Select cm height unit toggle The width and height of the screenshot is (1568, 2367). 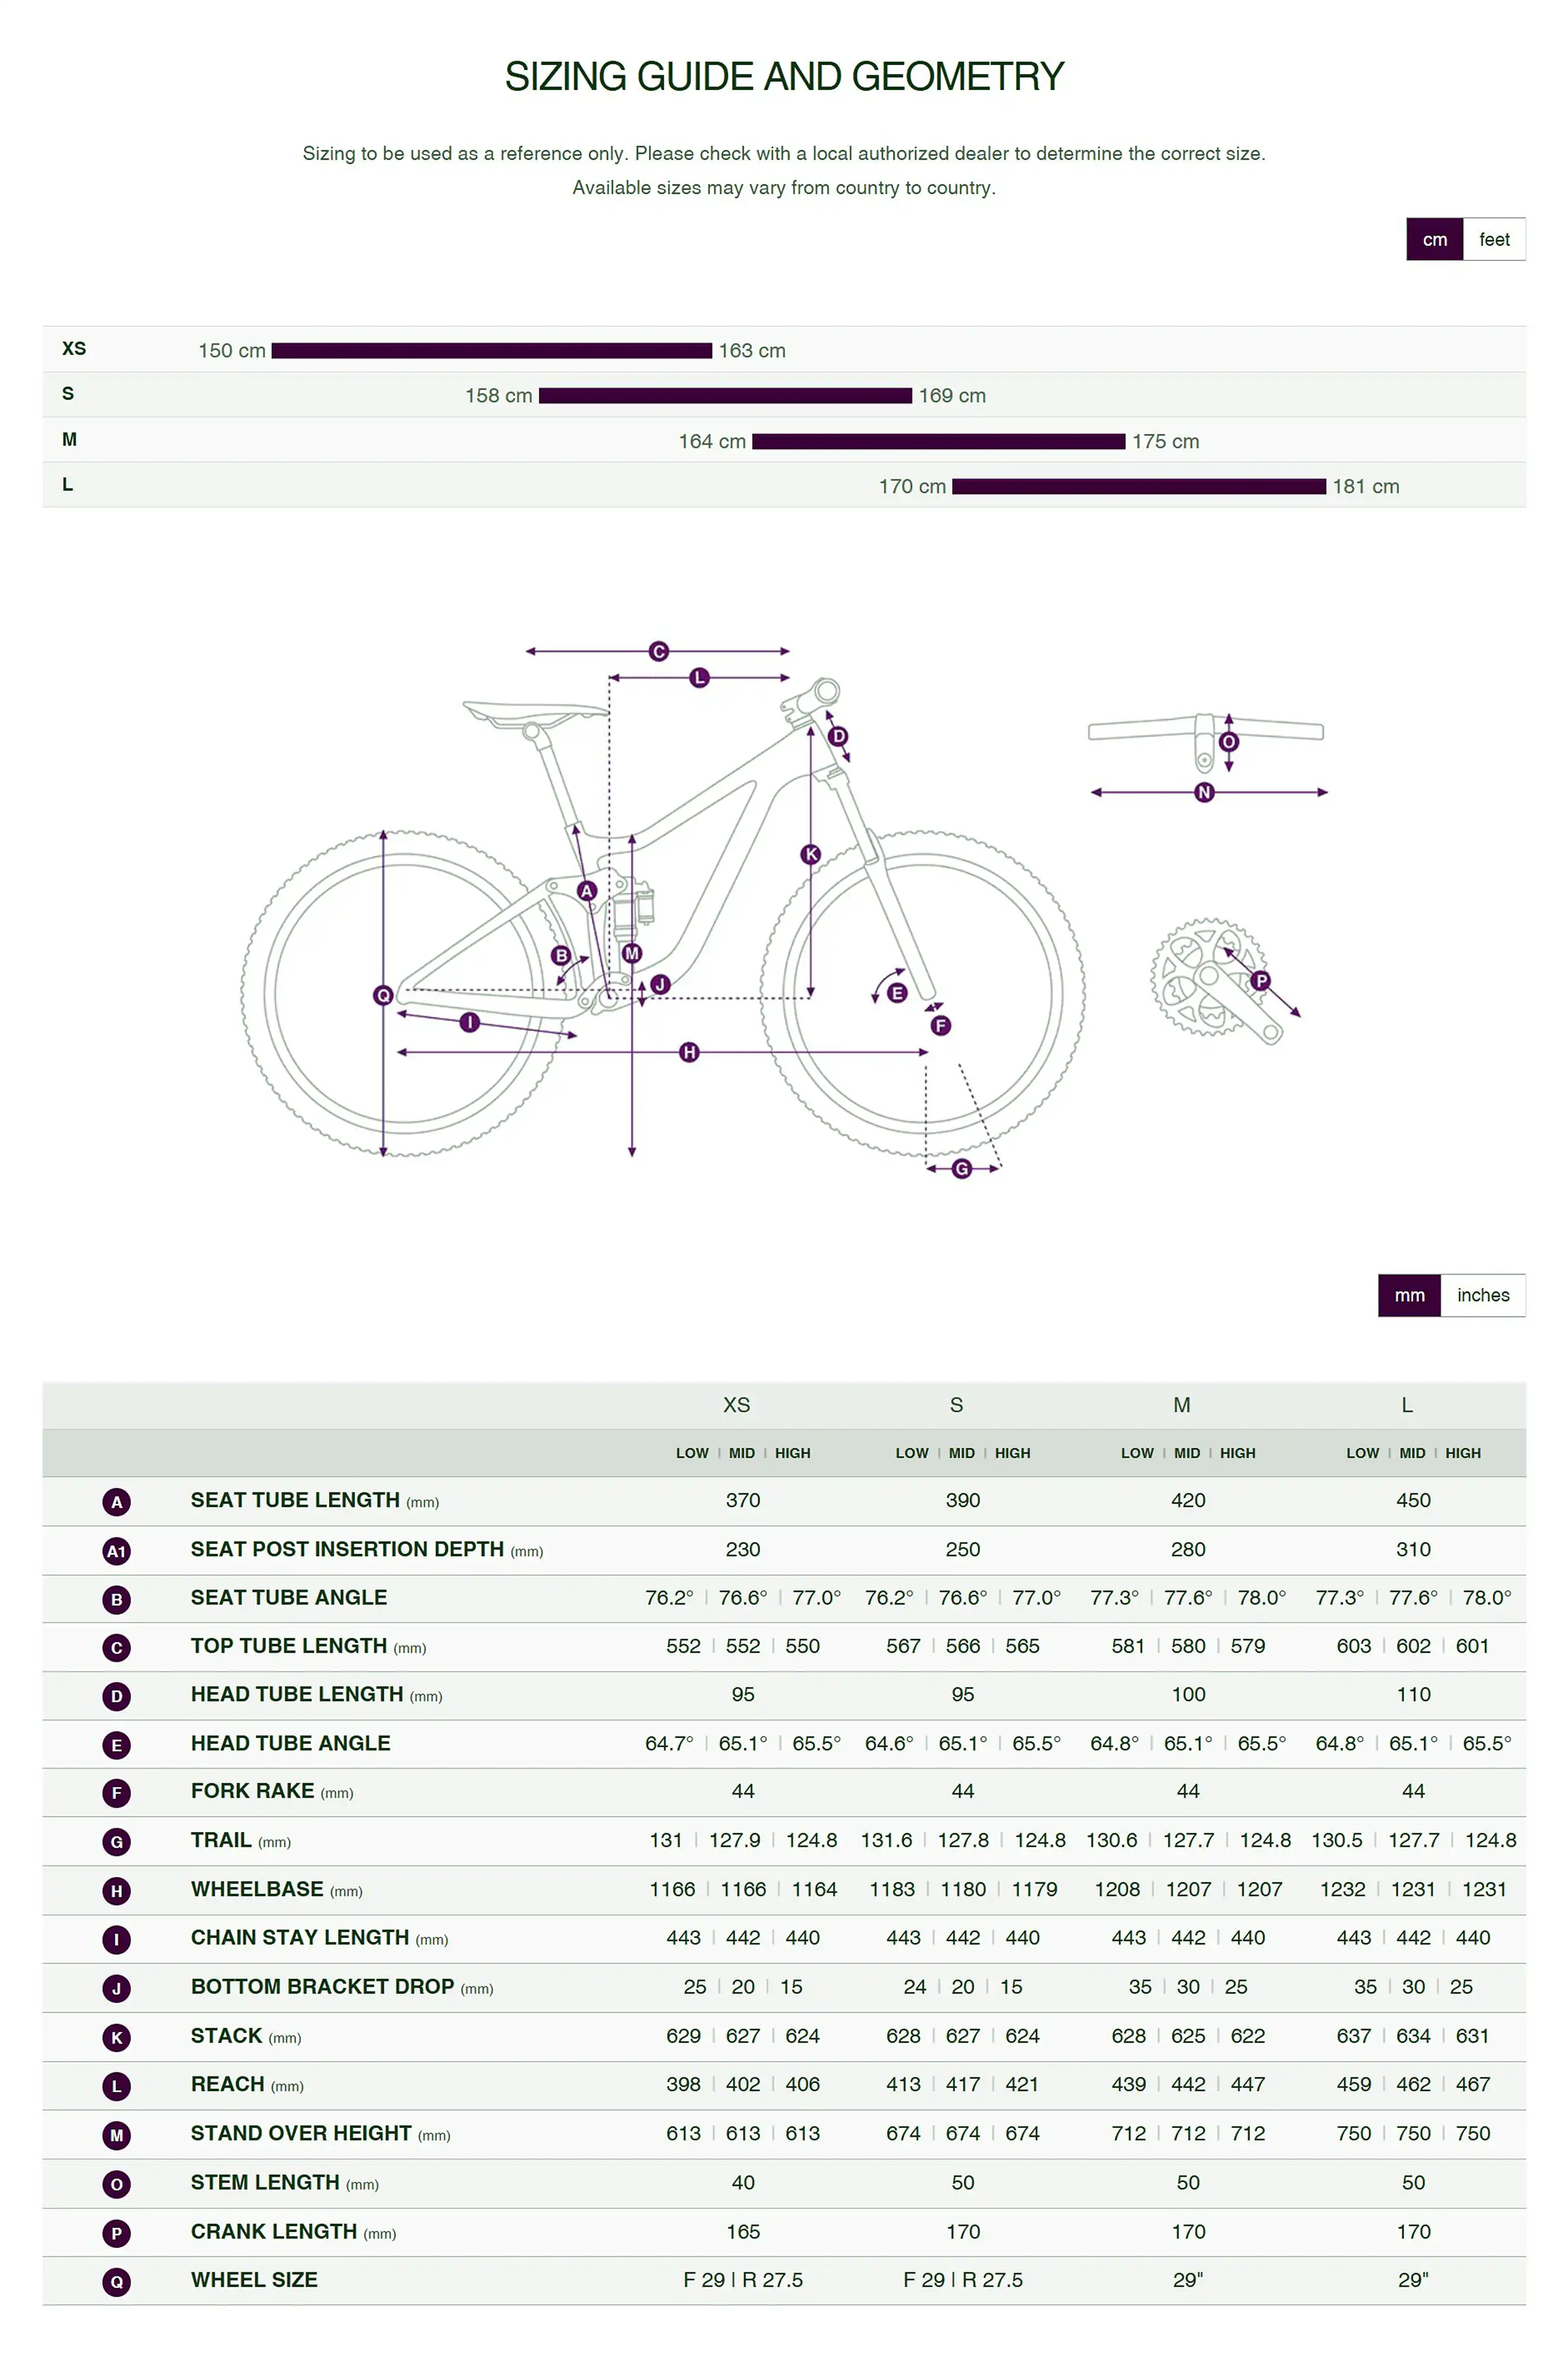click(x=1434, y=239)
